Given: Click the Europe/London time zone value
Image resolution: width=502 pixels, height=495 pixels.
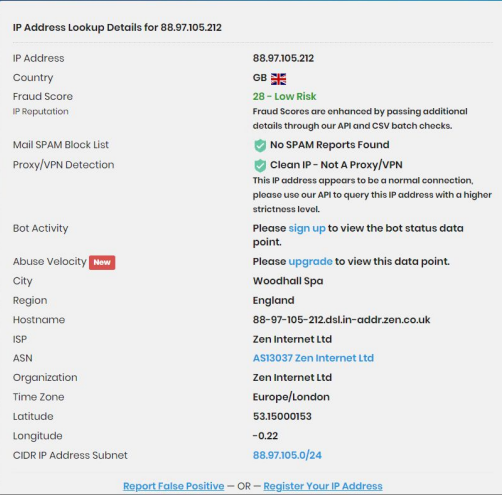Looking at the screenshot, I should point(291,397).
